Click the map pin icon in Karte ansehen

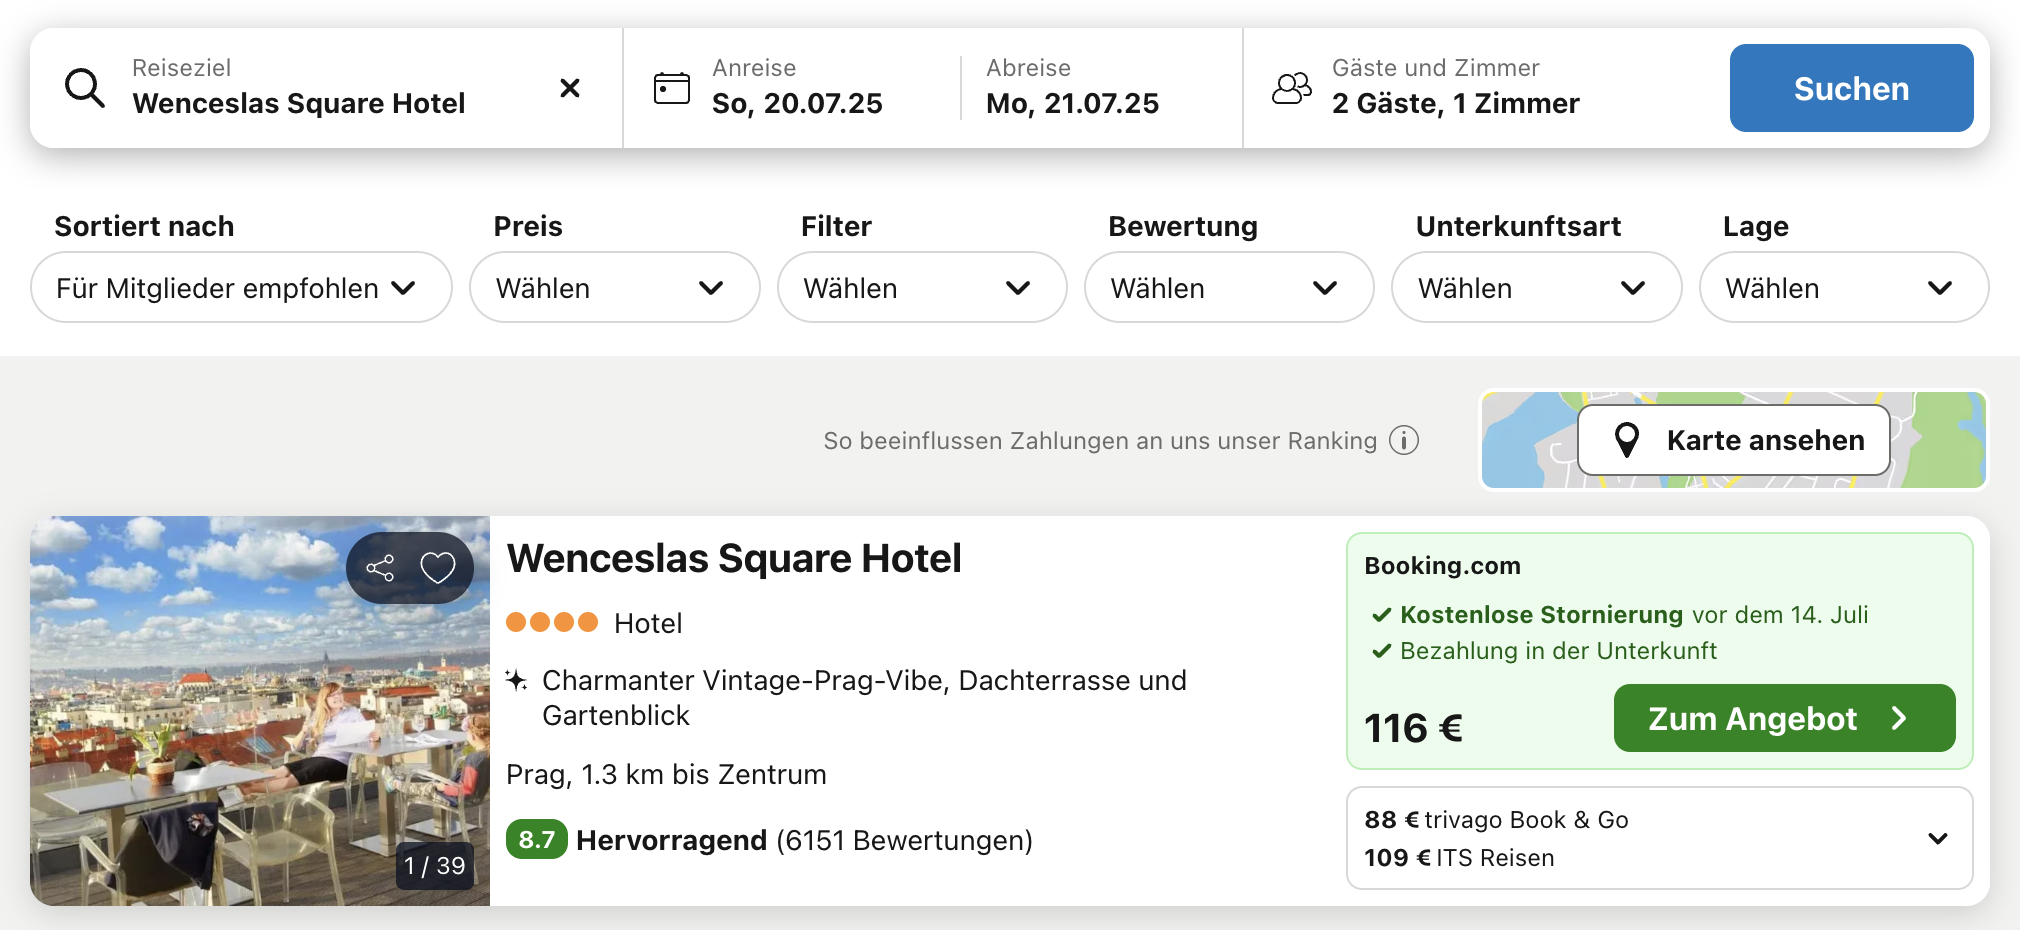pyautogui.click(x=1627, y=440)
